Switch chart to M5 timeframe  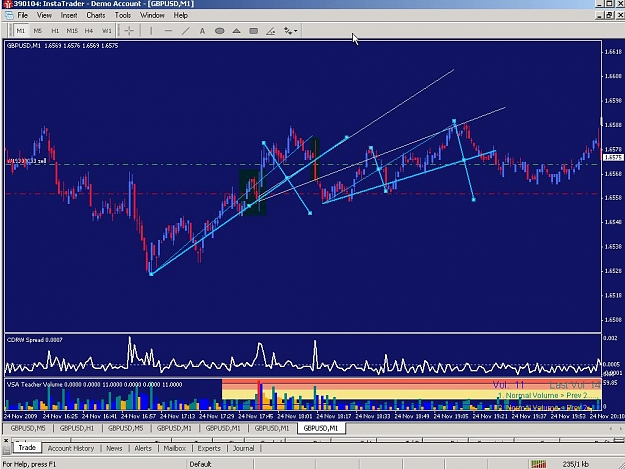coord(37,31)
